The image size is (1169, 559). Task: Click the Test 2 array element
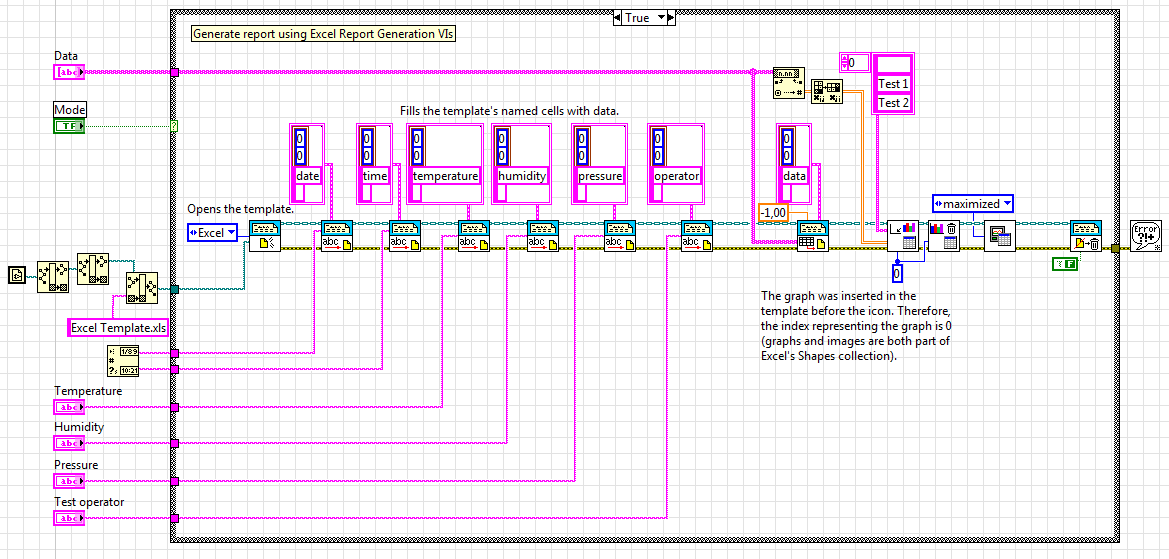point(893,103)
